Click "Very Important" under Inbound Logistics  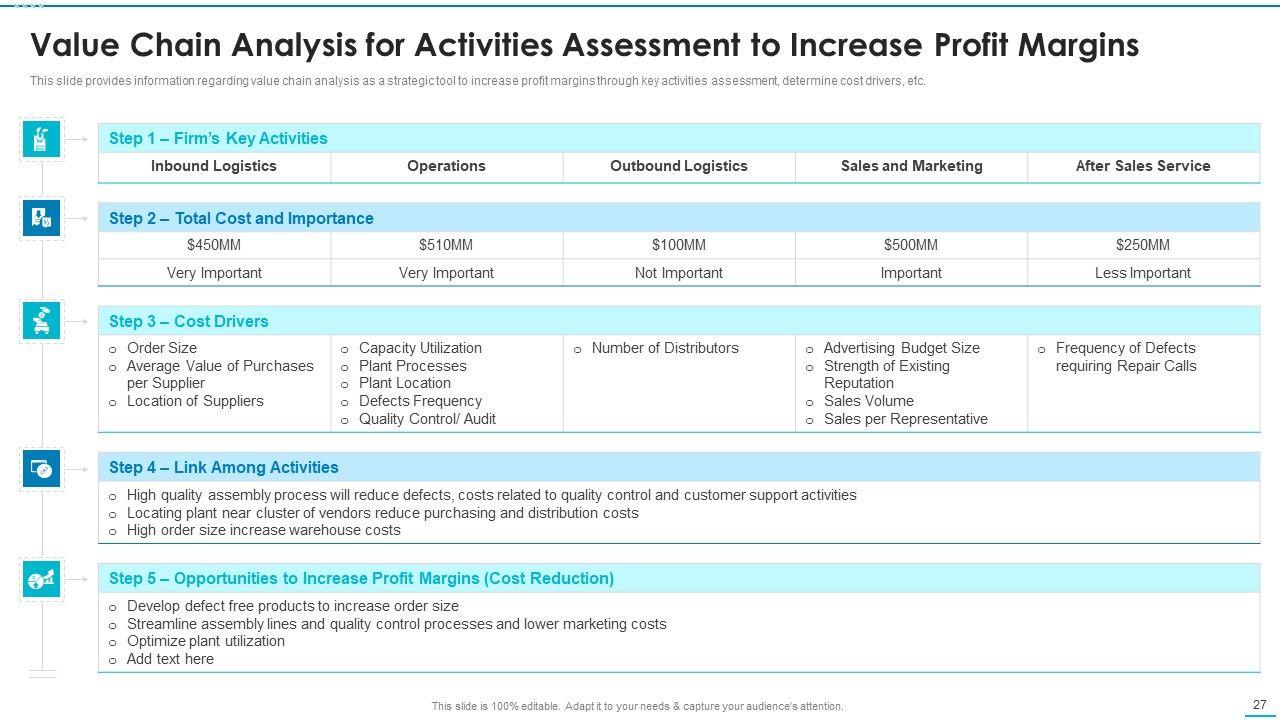214,273
